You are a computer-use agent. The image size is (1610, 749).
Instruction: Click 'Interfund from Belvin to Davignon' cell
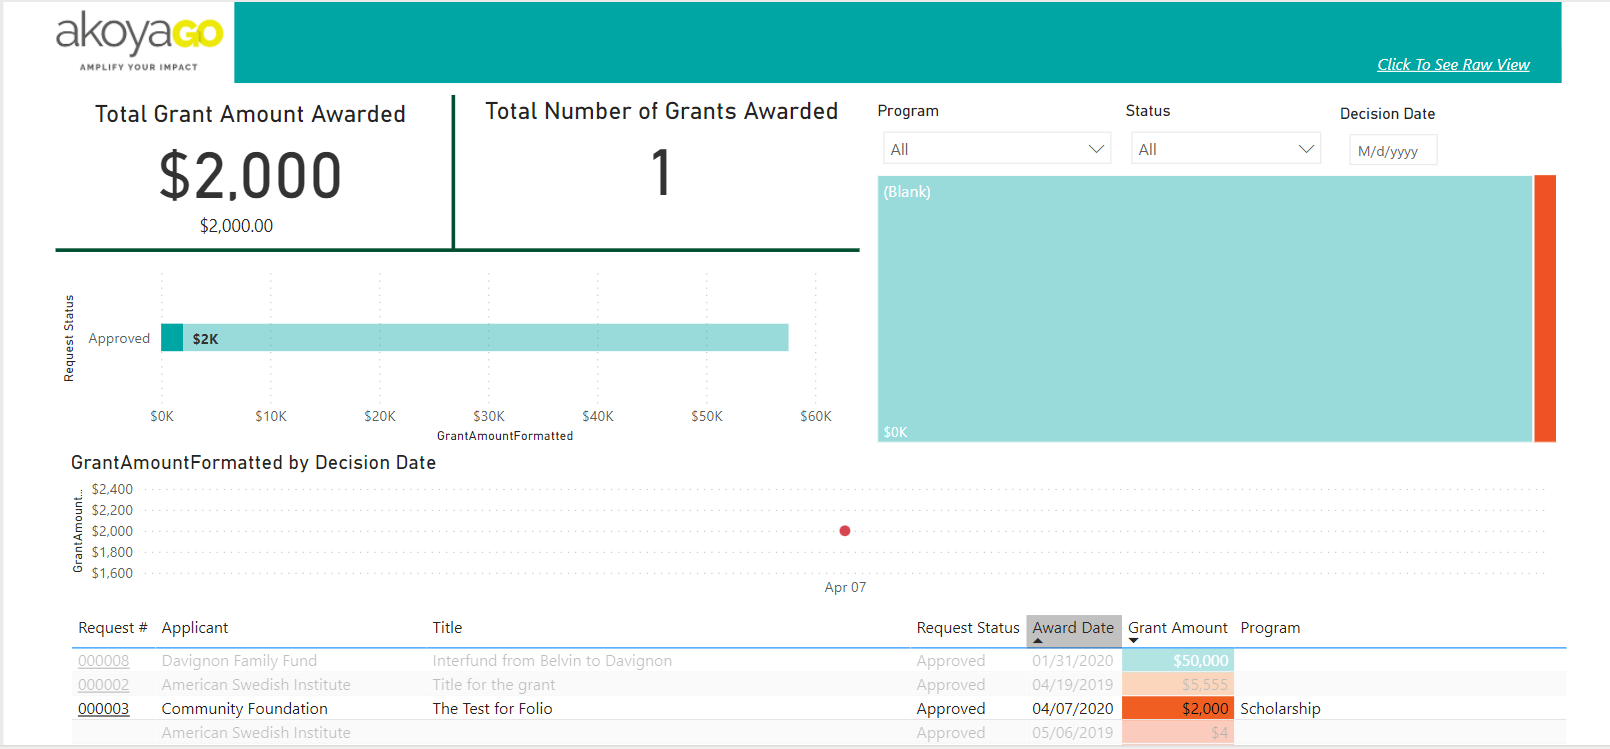click(x=552, y=661)
